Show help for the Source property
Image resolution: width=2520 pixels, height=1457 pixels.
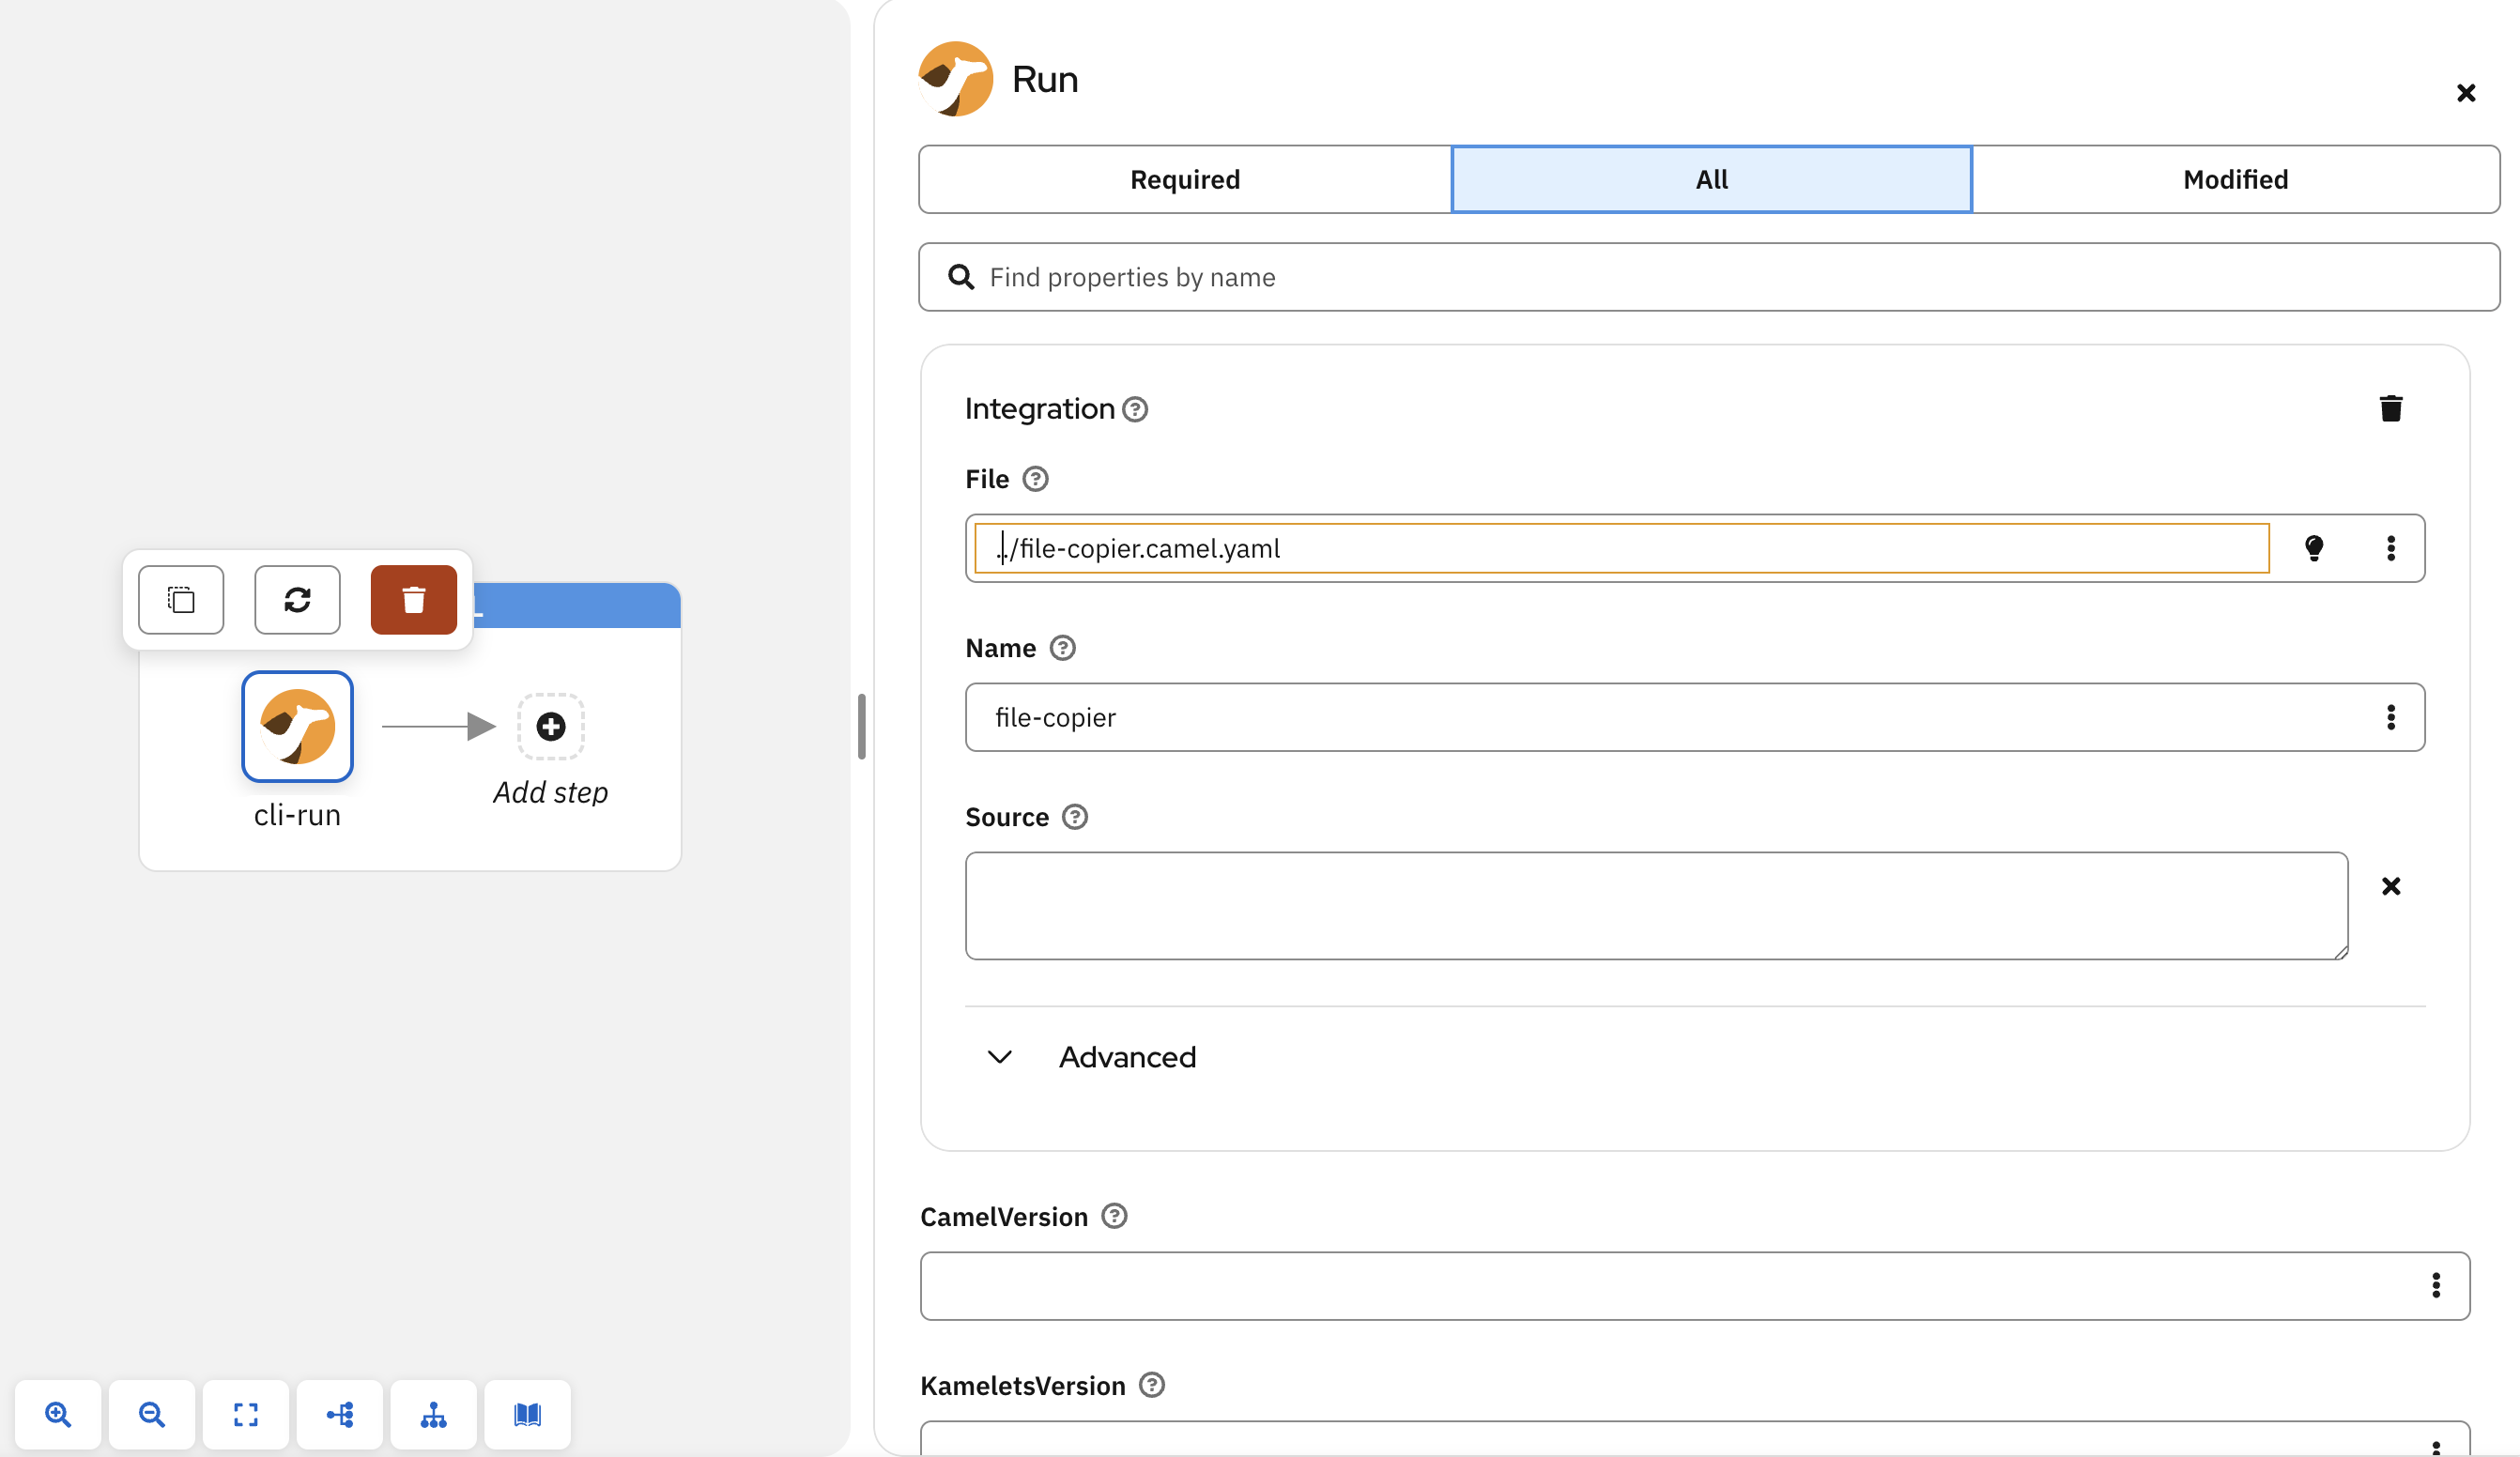(1074, 817)
